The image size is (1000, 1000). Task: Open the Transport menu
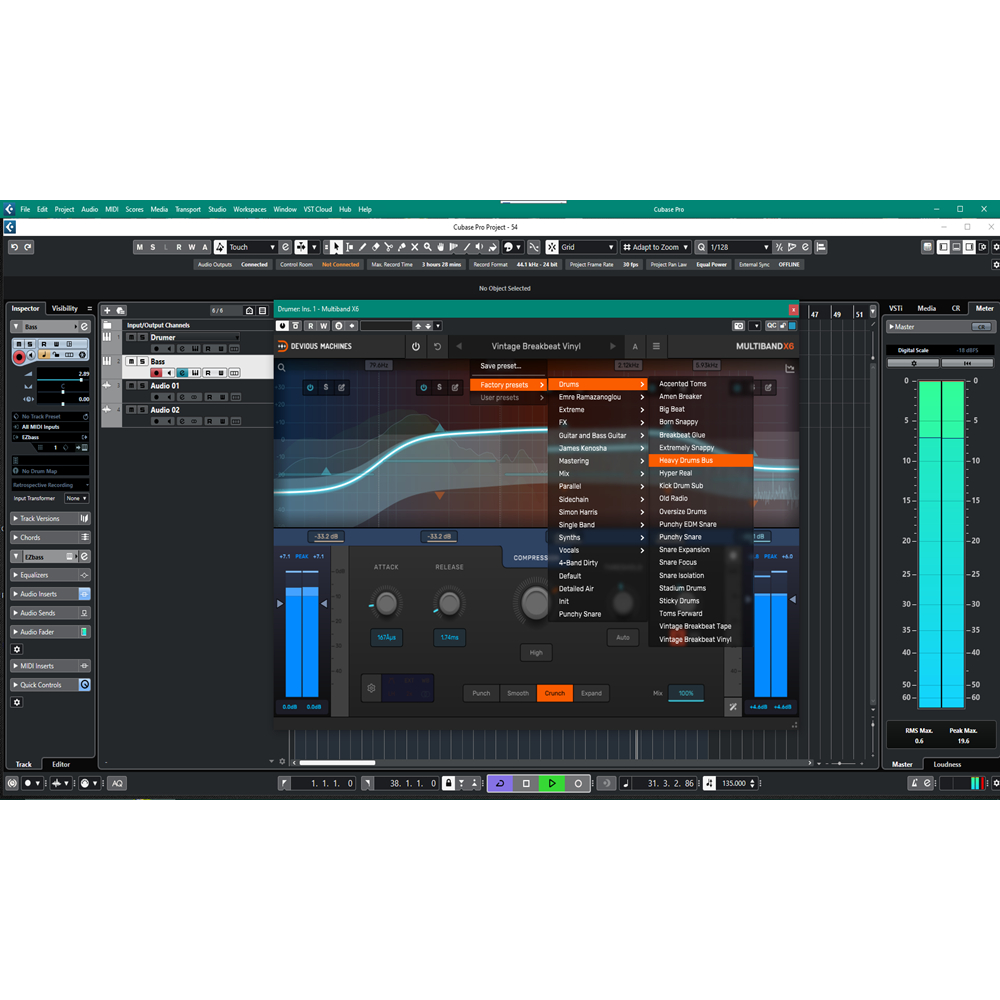coord(188,209)
